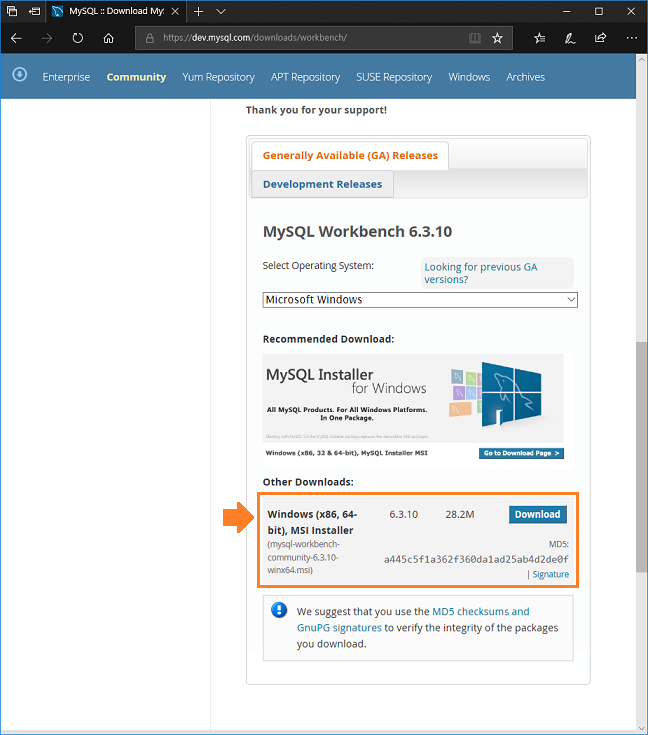Screen dimensions: 648x735
Task: Click the browser Back arrow
Action: 16,38
